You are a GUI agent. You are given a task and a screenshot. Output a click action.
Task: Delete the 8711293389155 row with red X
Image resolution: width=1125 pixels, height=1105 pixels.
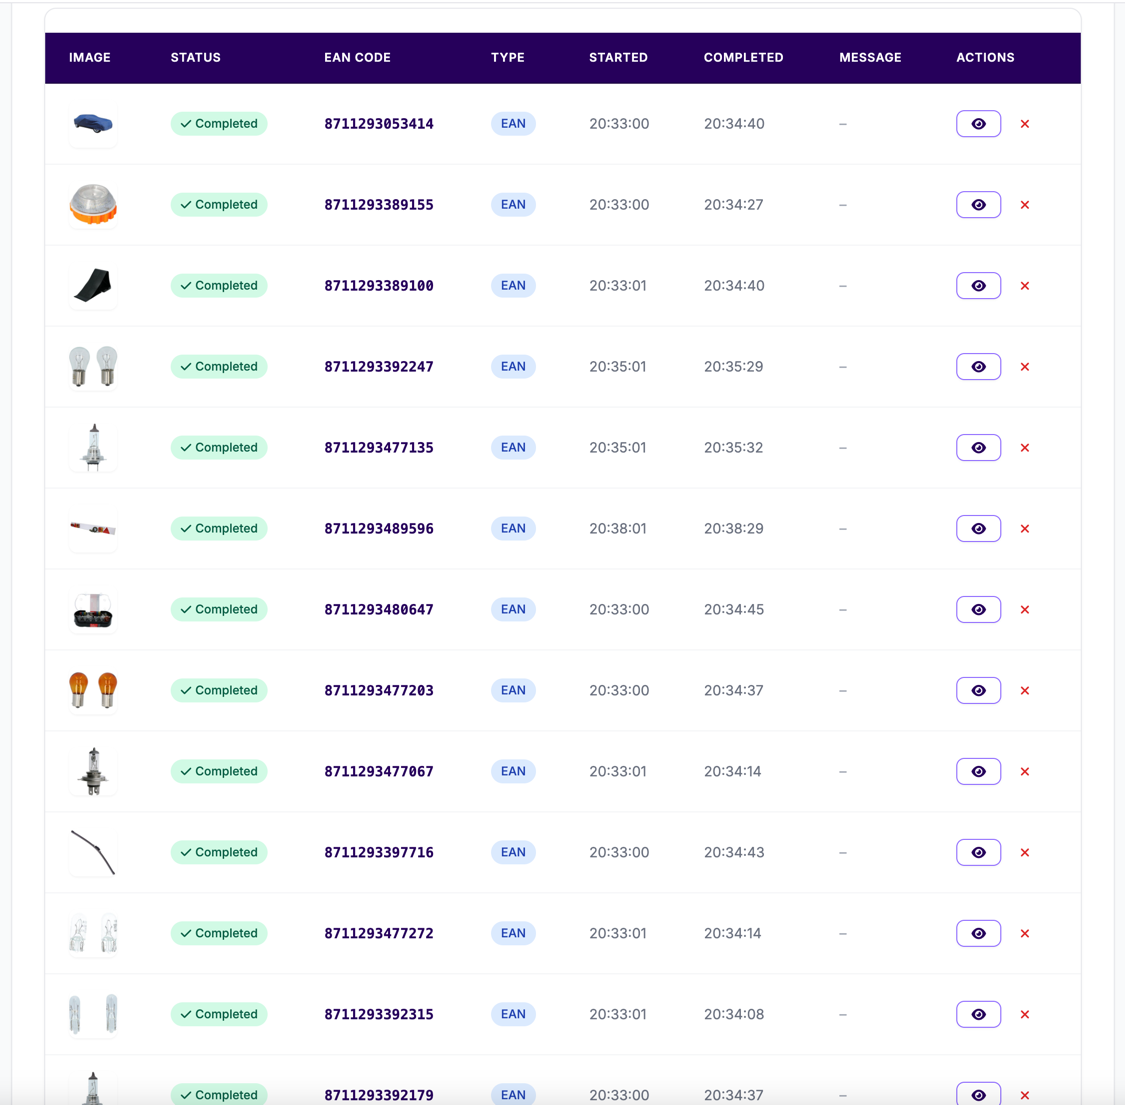click(1024, 204)
